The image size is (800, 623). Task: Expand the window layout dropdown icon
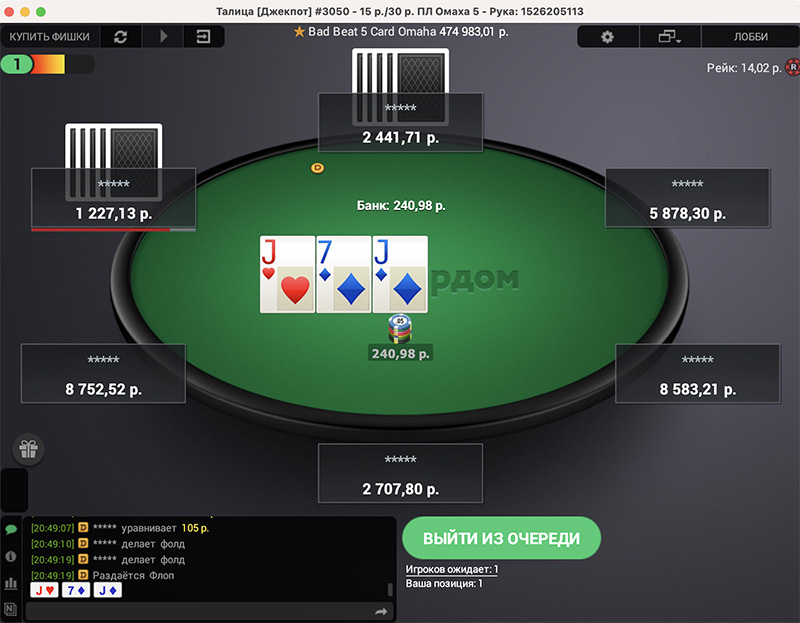669,37
